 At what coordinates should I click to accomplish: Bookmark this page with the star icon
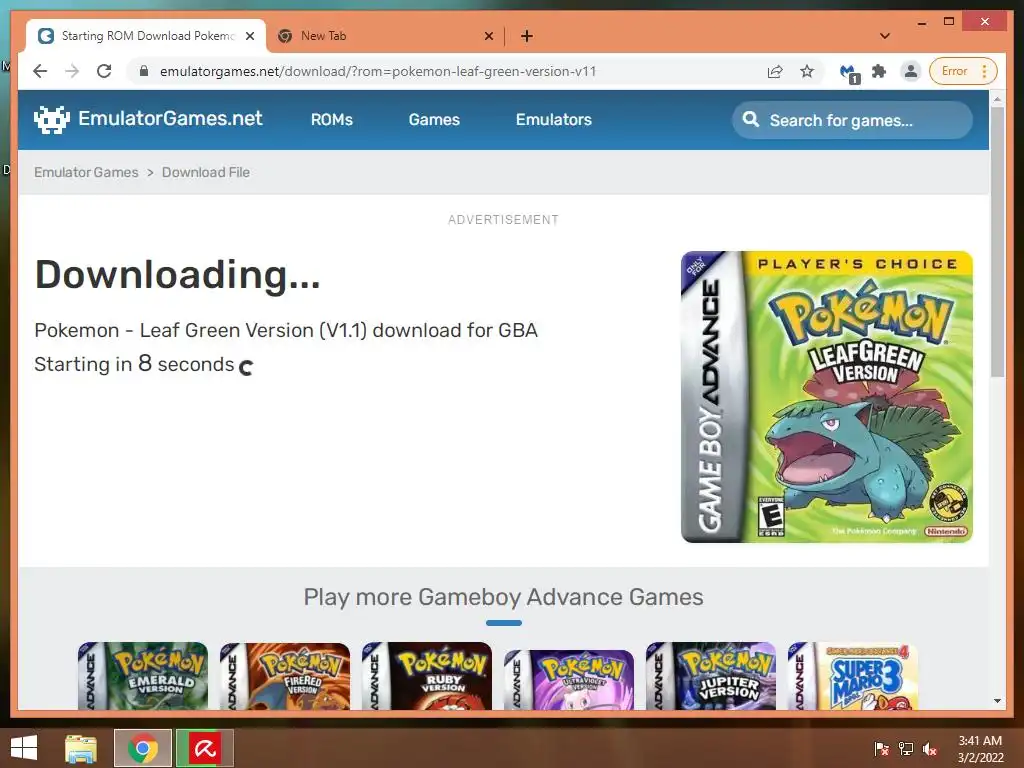807,71
